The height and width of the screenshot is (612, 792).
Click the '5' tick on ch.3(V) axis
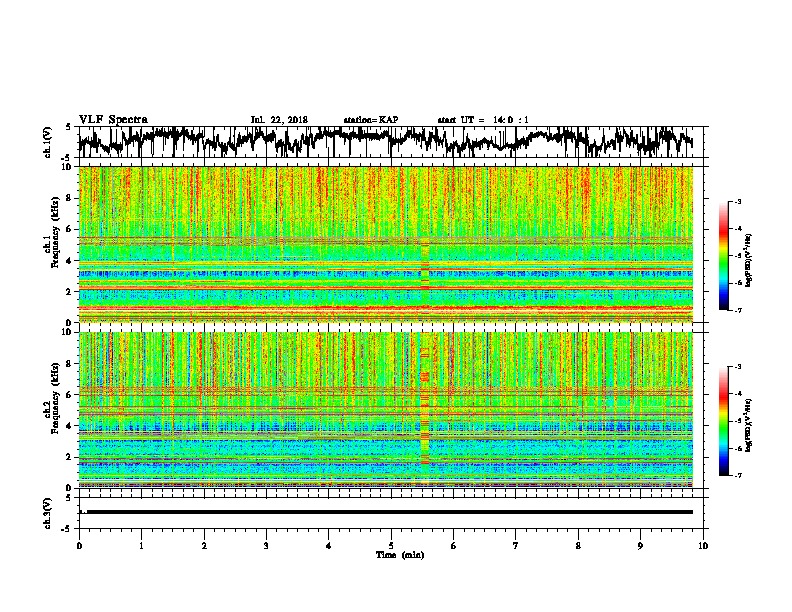(x=69, y=498)
